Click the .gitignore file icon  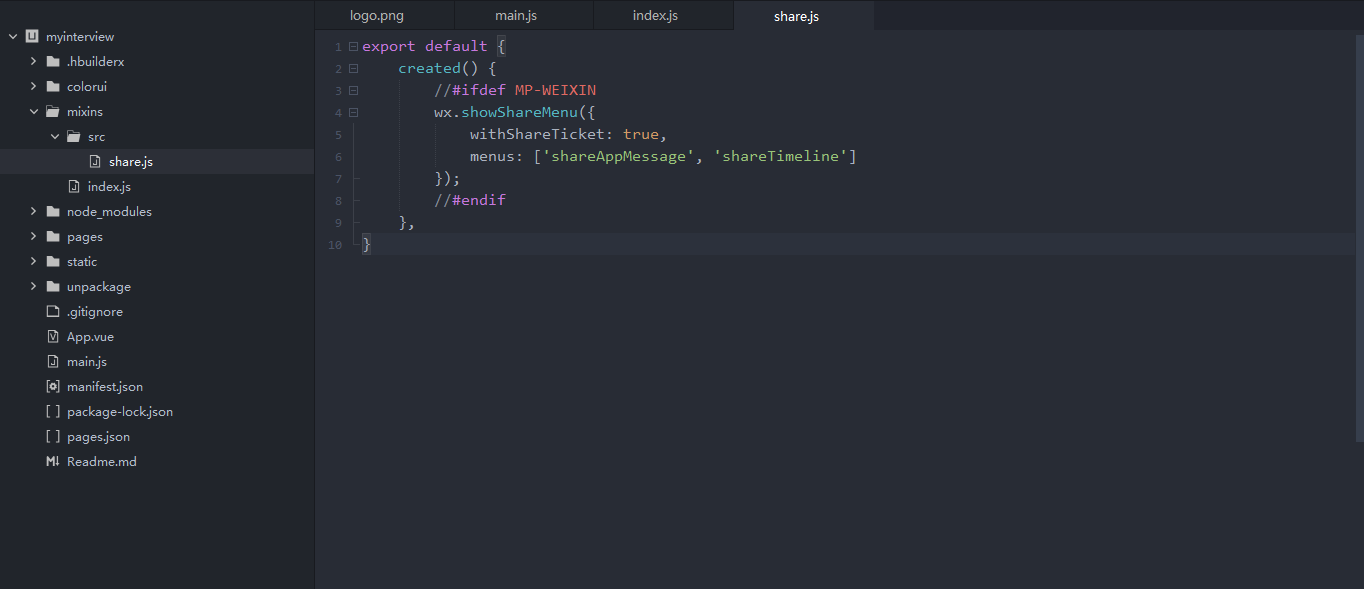tap(53, 311)
